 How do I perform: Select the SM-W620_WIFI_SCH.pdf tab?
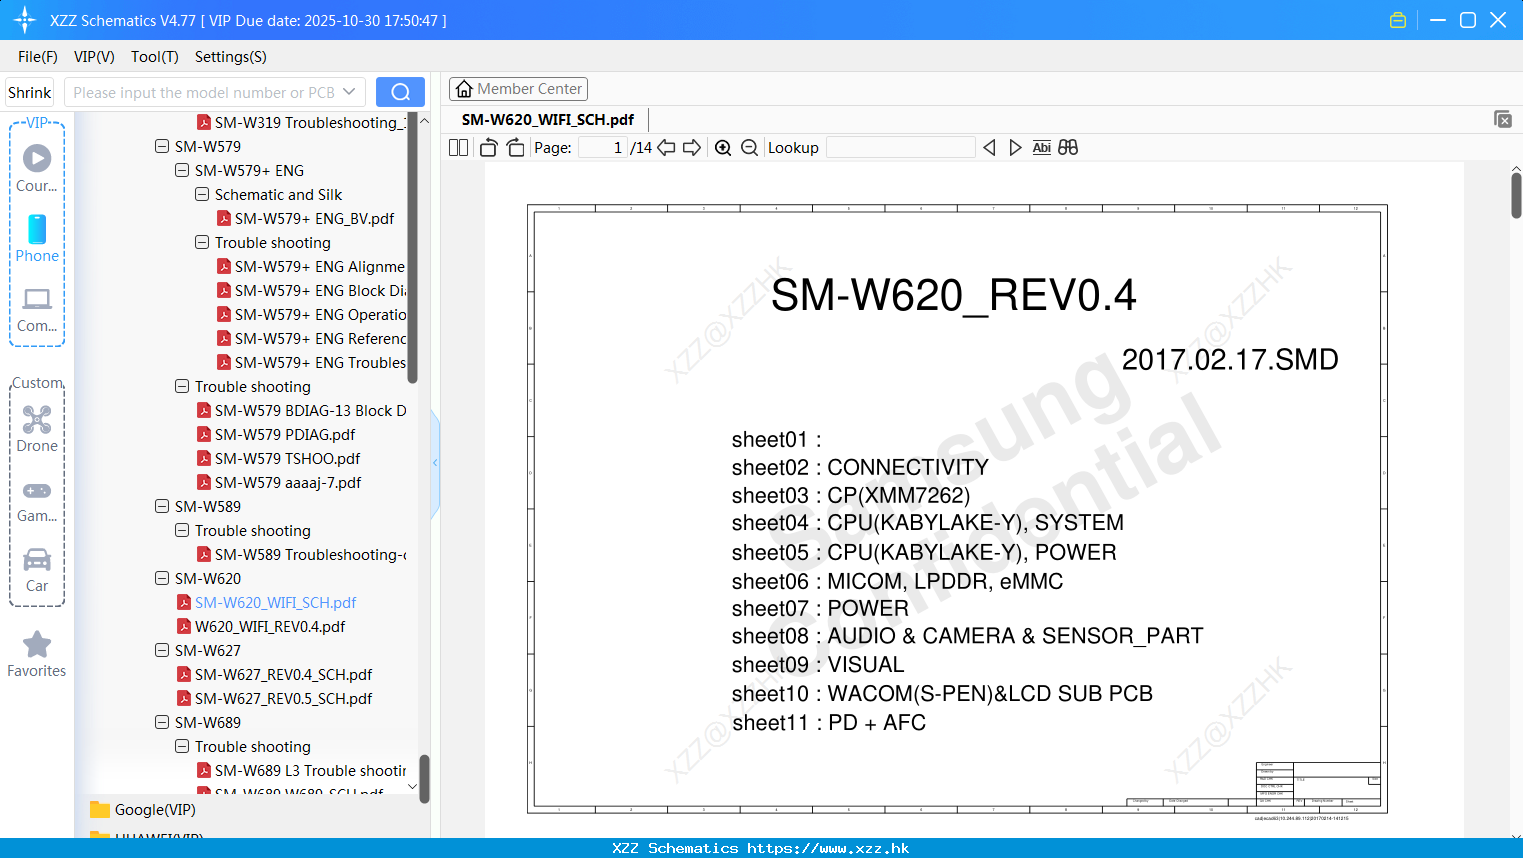point(548,119)
